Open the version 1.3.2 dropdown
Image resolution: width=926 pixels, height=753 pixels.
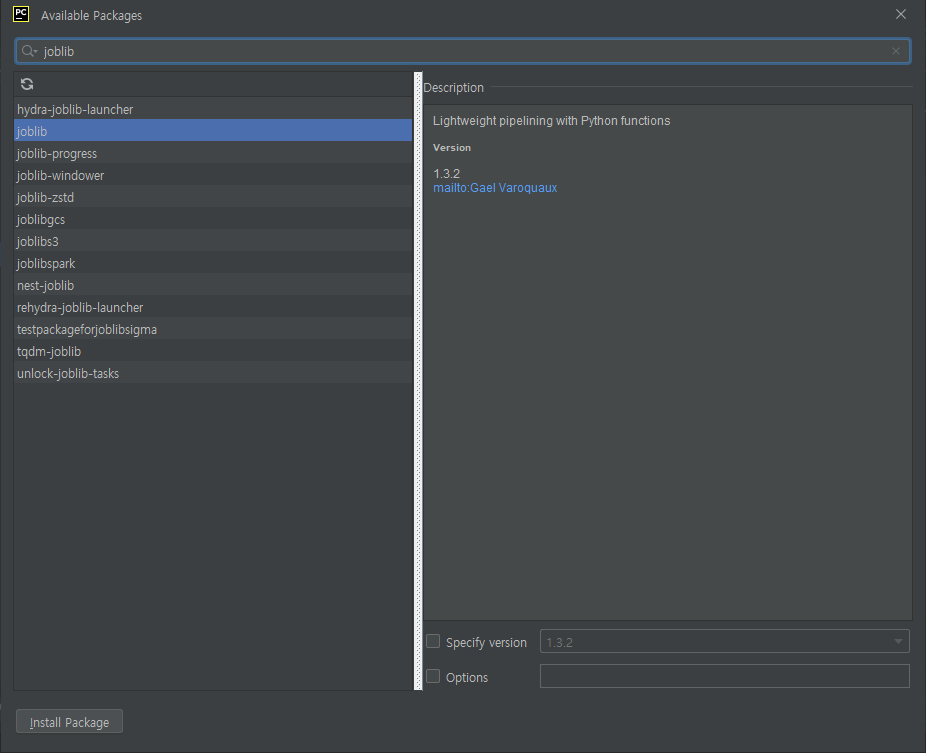click(725, 641)
